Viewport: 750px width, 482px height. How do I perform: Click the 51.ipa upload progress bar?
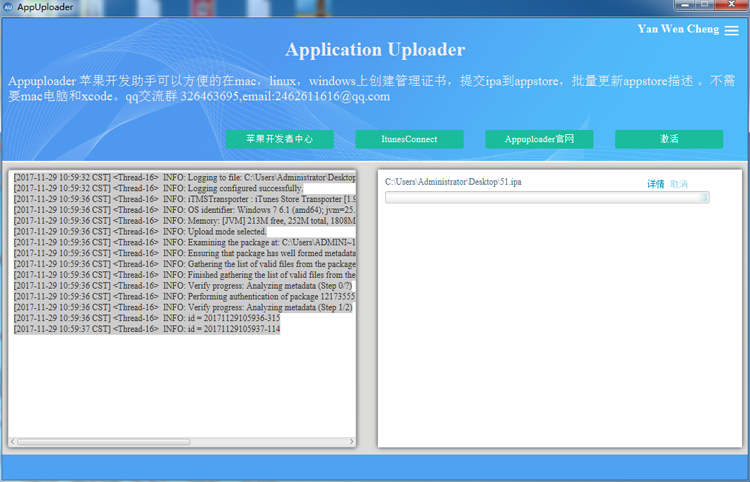(x=547, y=197)
